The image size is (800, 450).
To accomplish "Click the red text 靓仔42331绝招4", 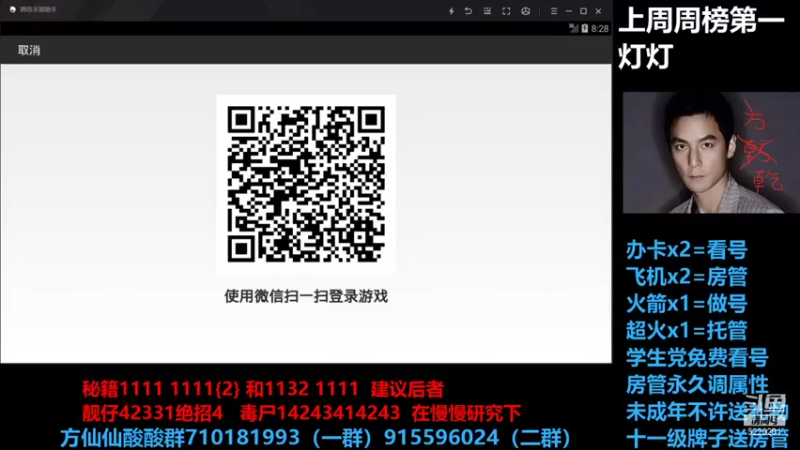I will pyautogui.click(x=153, y=413).
